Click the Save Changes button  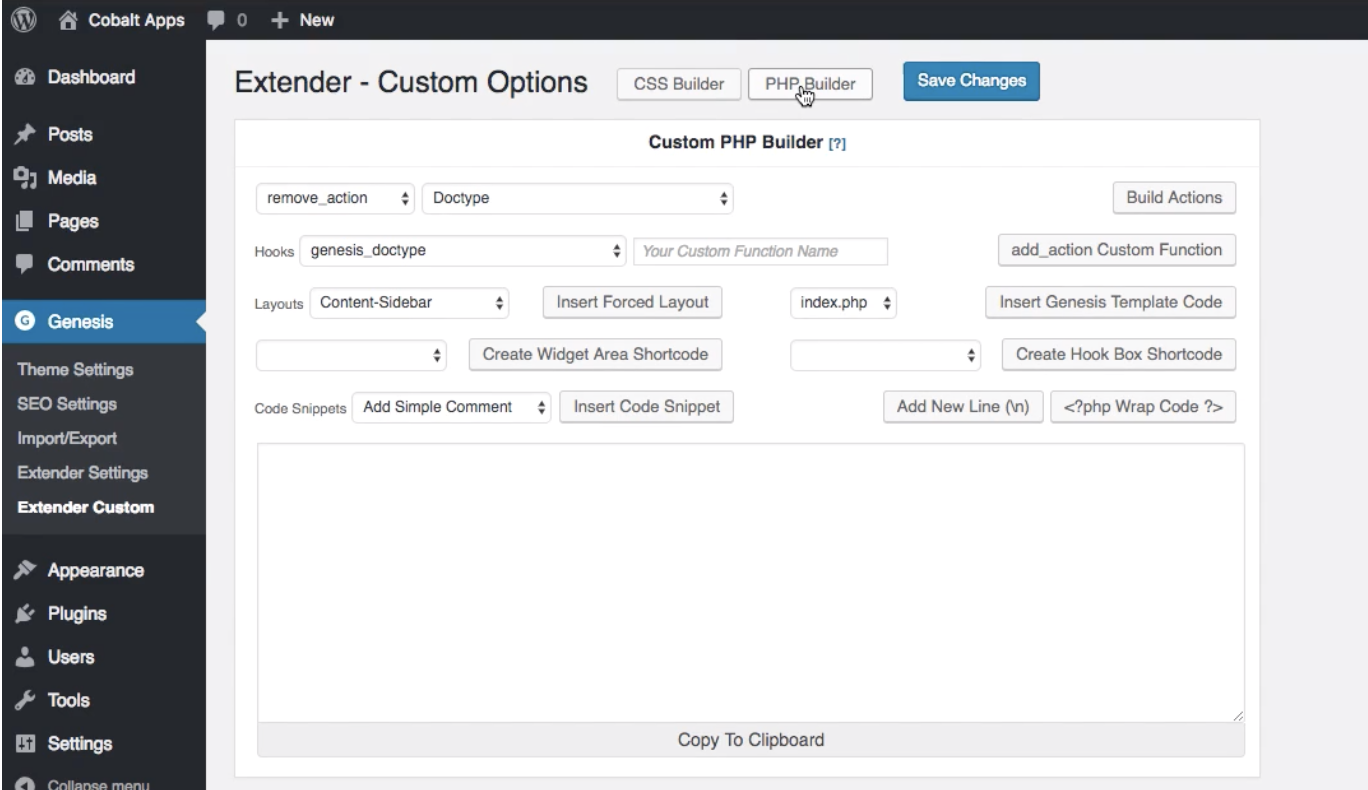point(971,82)
